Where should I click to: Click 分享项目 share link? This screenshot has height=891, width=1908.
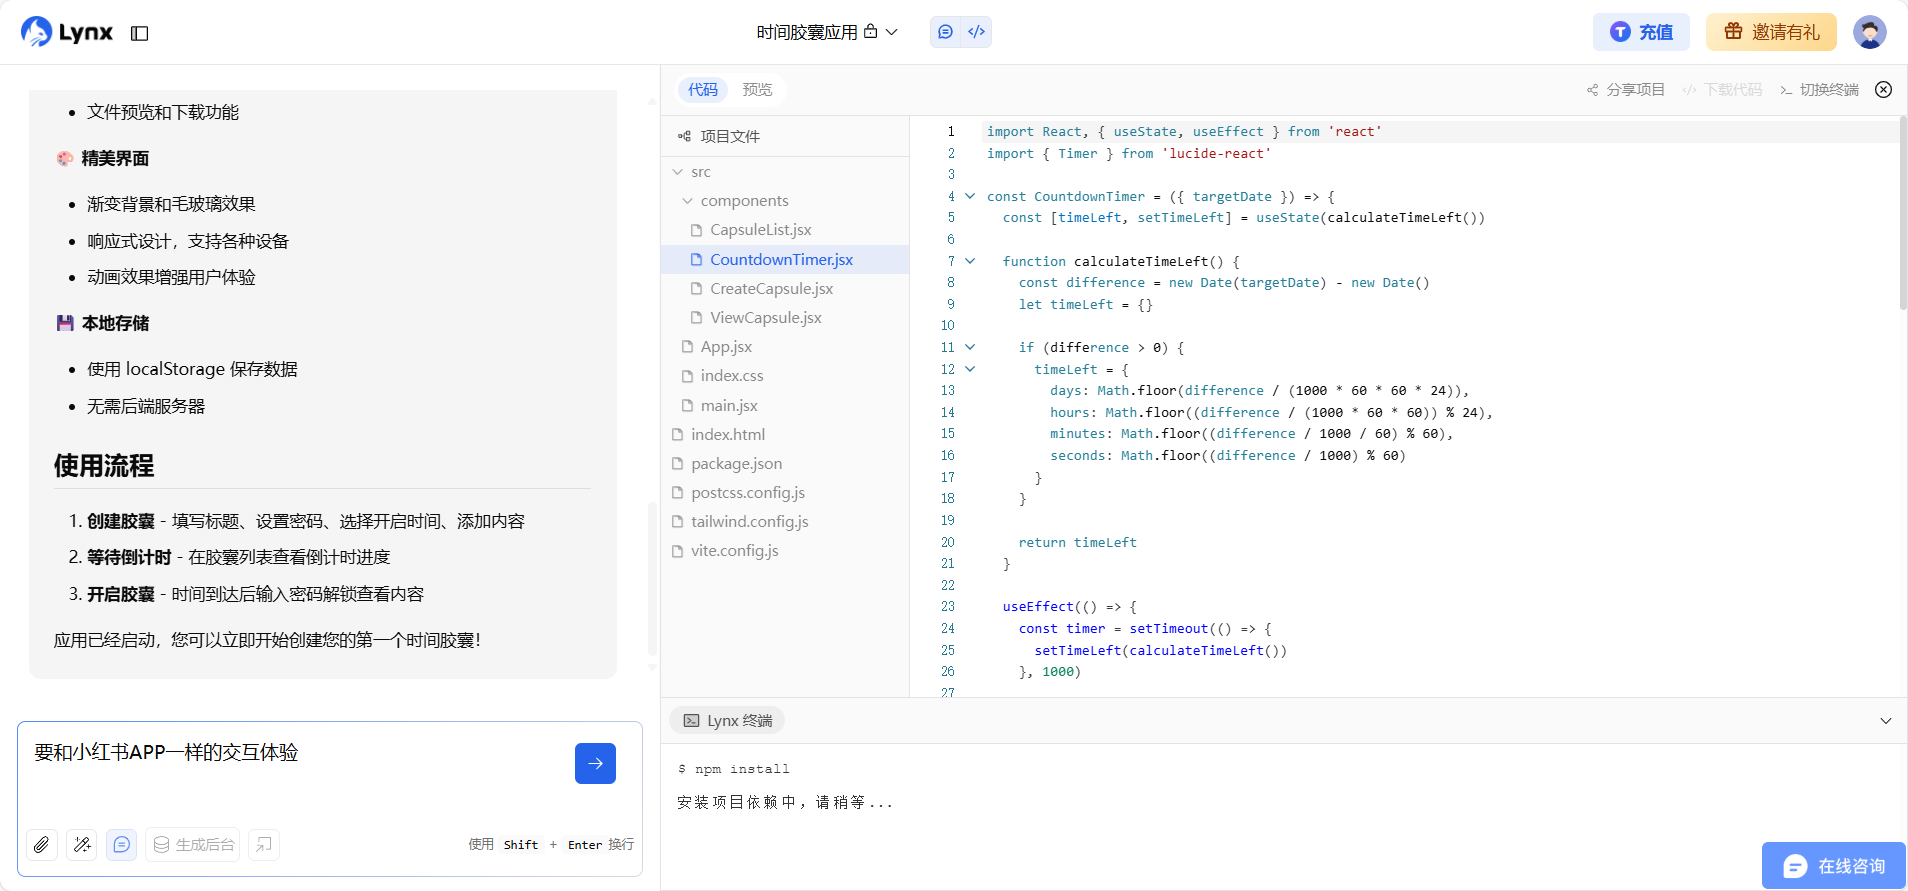(x=1626, y=90)
